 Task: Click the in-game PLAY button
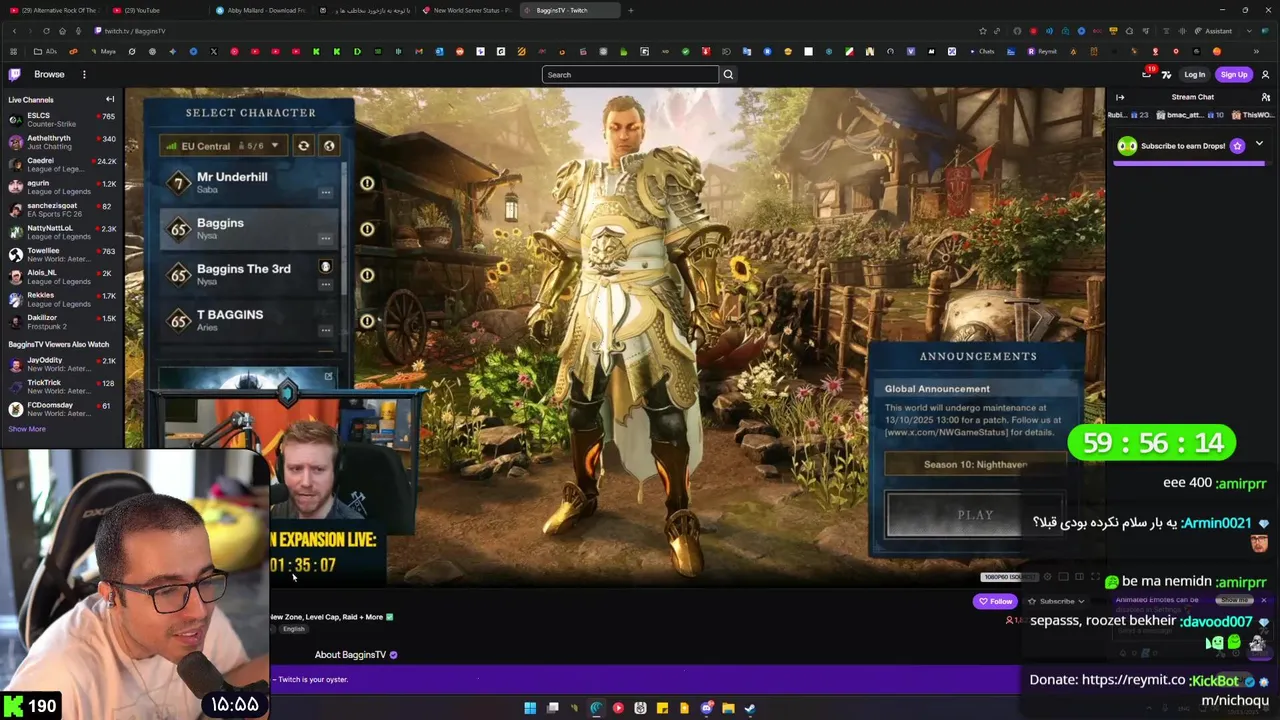click(x=975, y=515)
